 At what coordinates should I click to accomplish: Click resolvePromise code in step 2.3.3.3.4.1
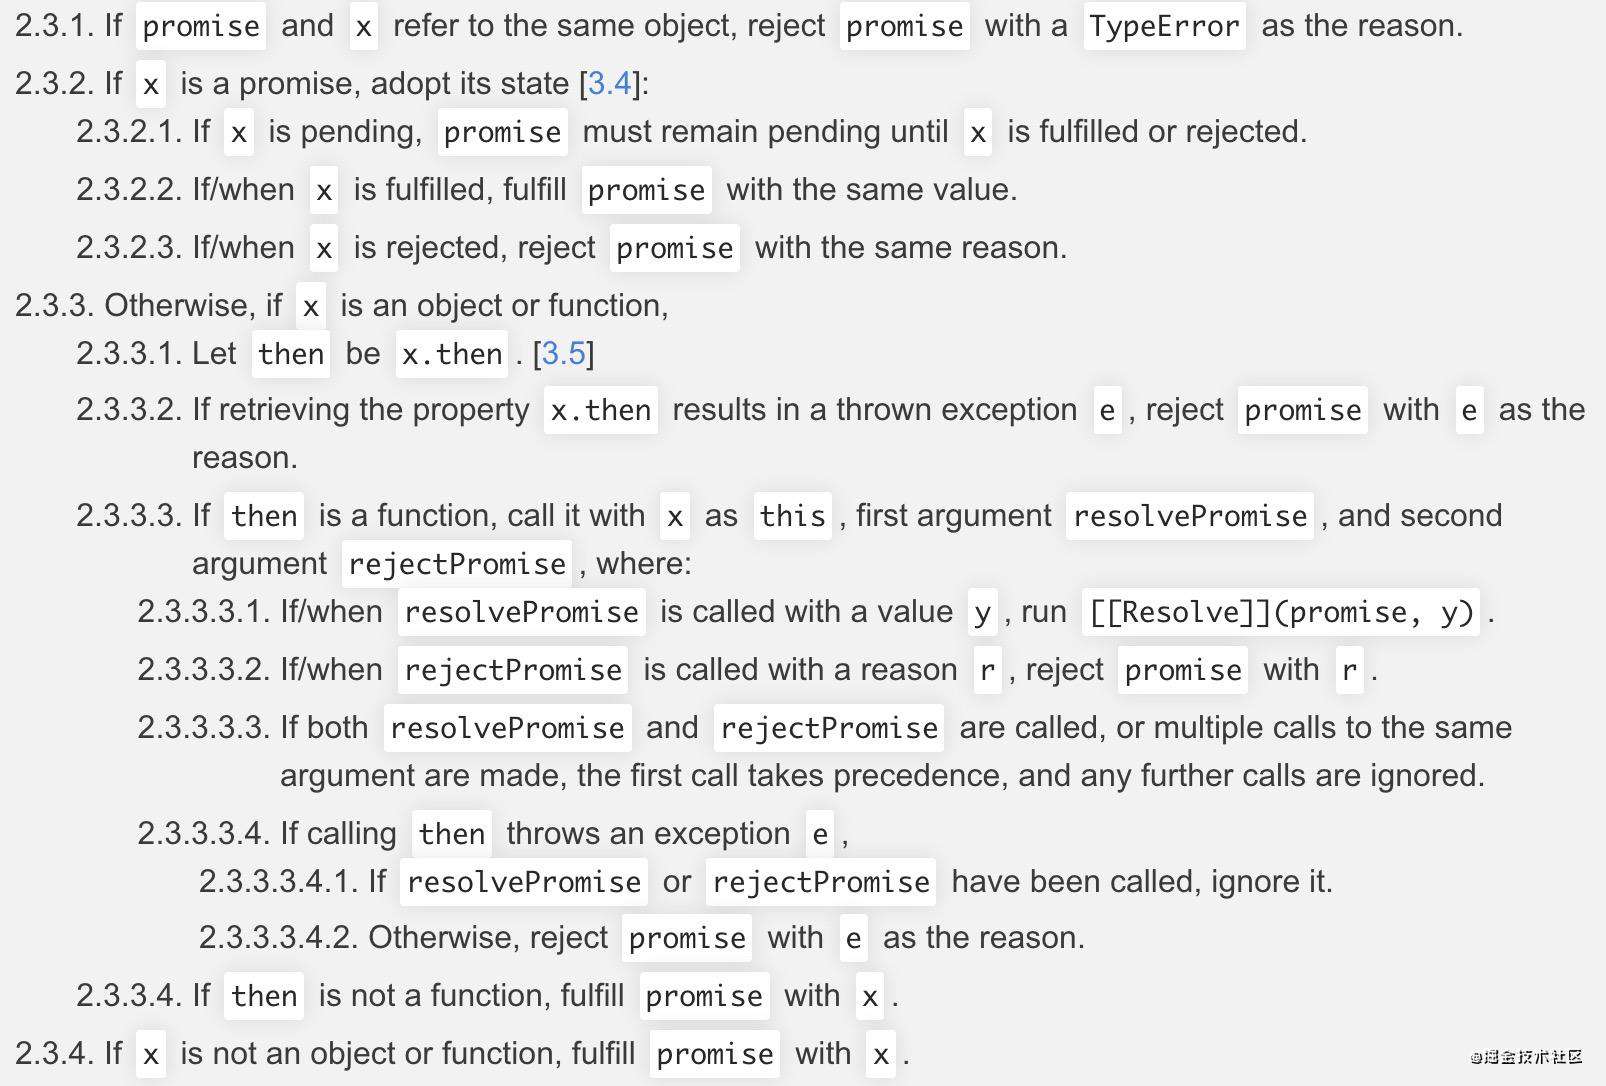point(524,882)
